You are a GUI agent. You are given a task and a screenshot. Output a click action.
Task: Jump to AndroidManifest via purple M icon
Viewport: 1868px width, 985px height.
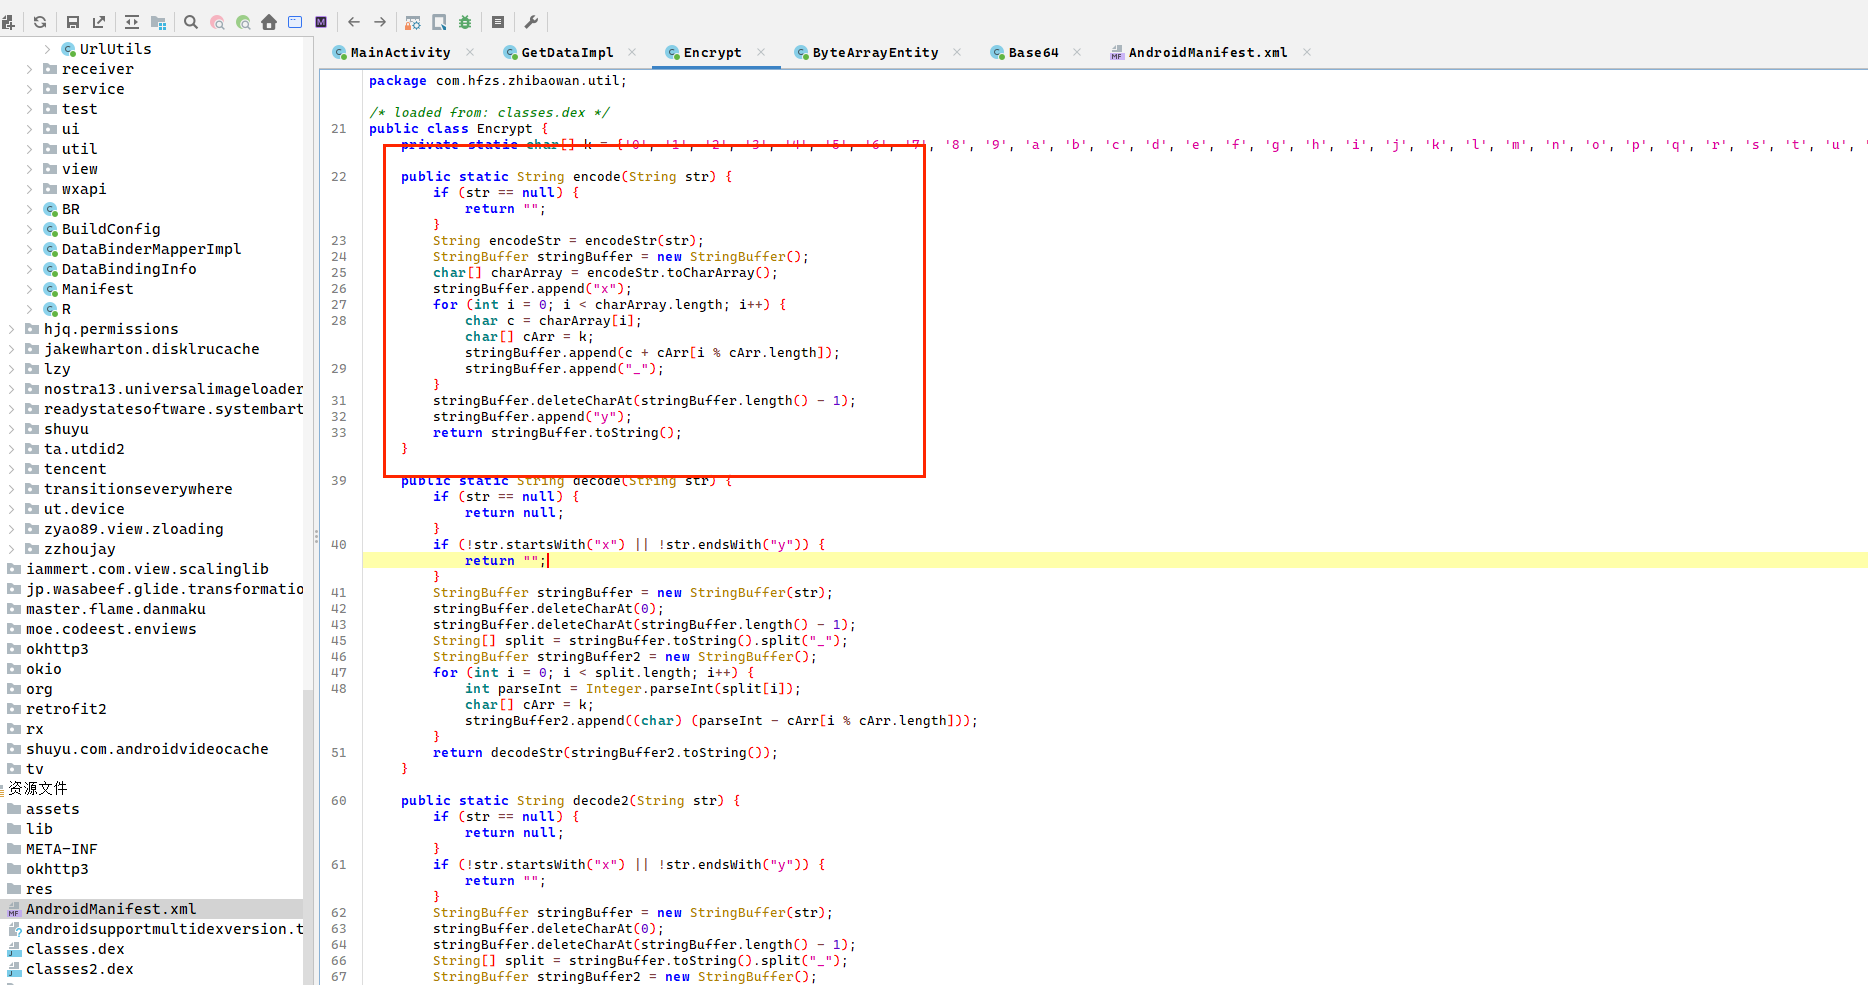click(321, 22)
